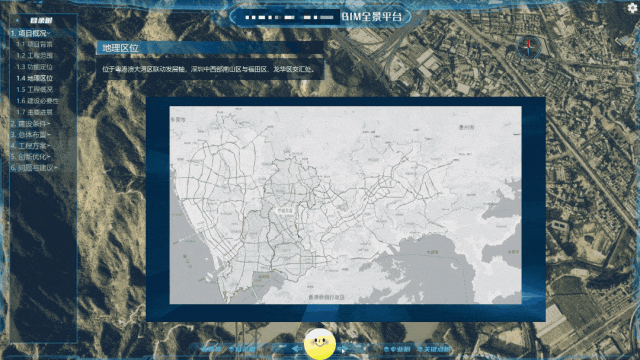Toggle the 关键点树 option
Viewport: 640px width, 360px height.
coord(434,349)
